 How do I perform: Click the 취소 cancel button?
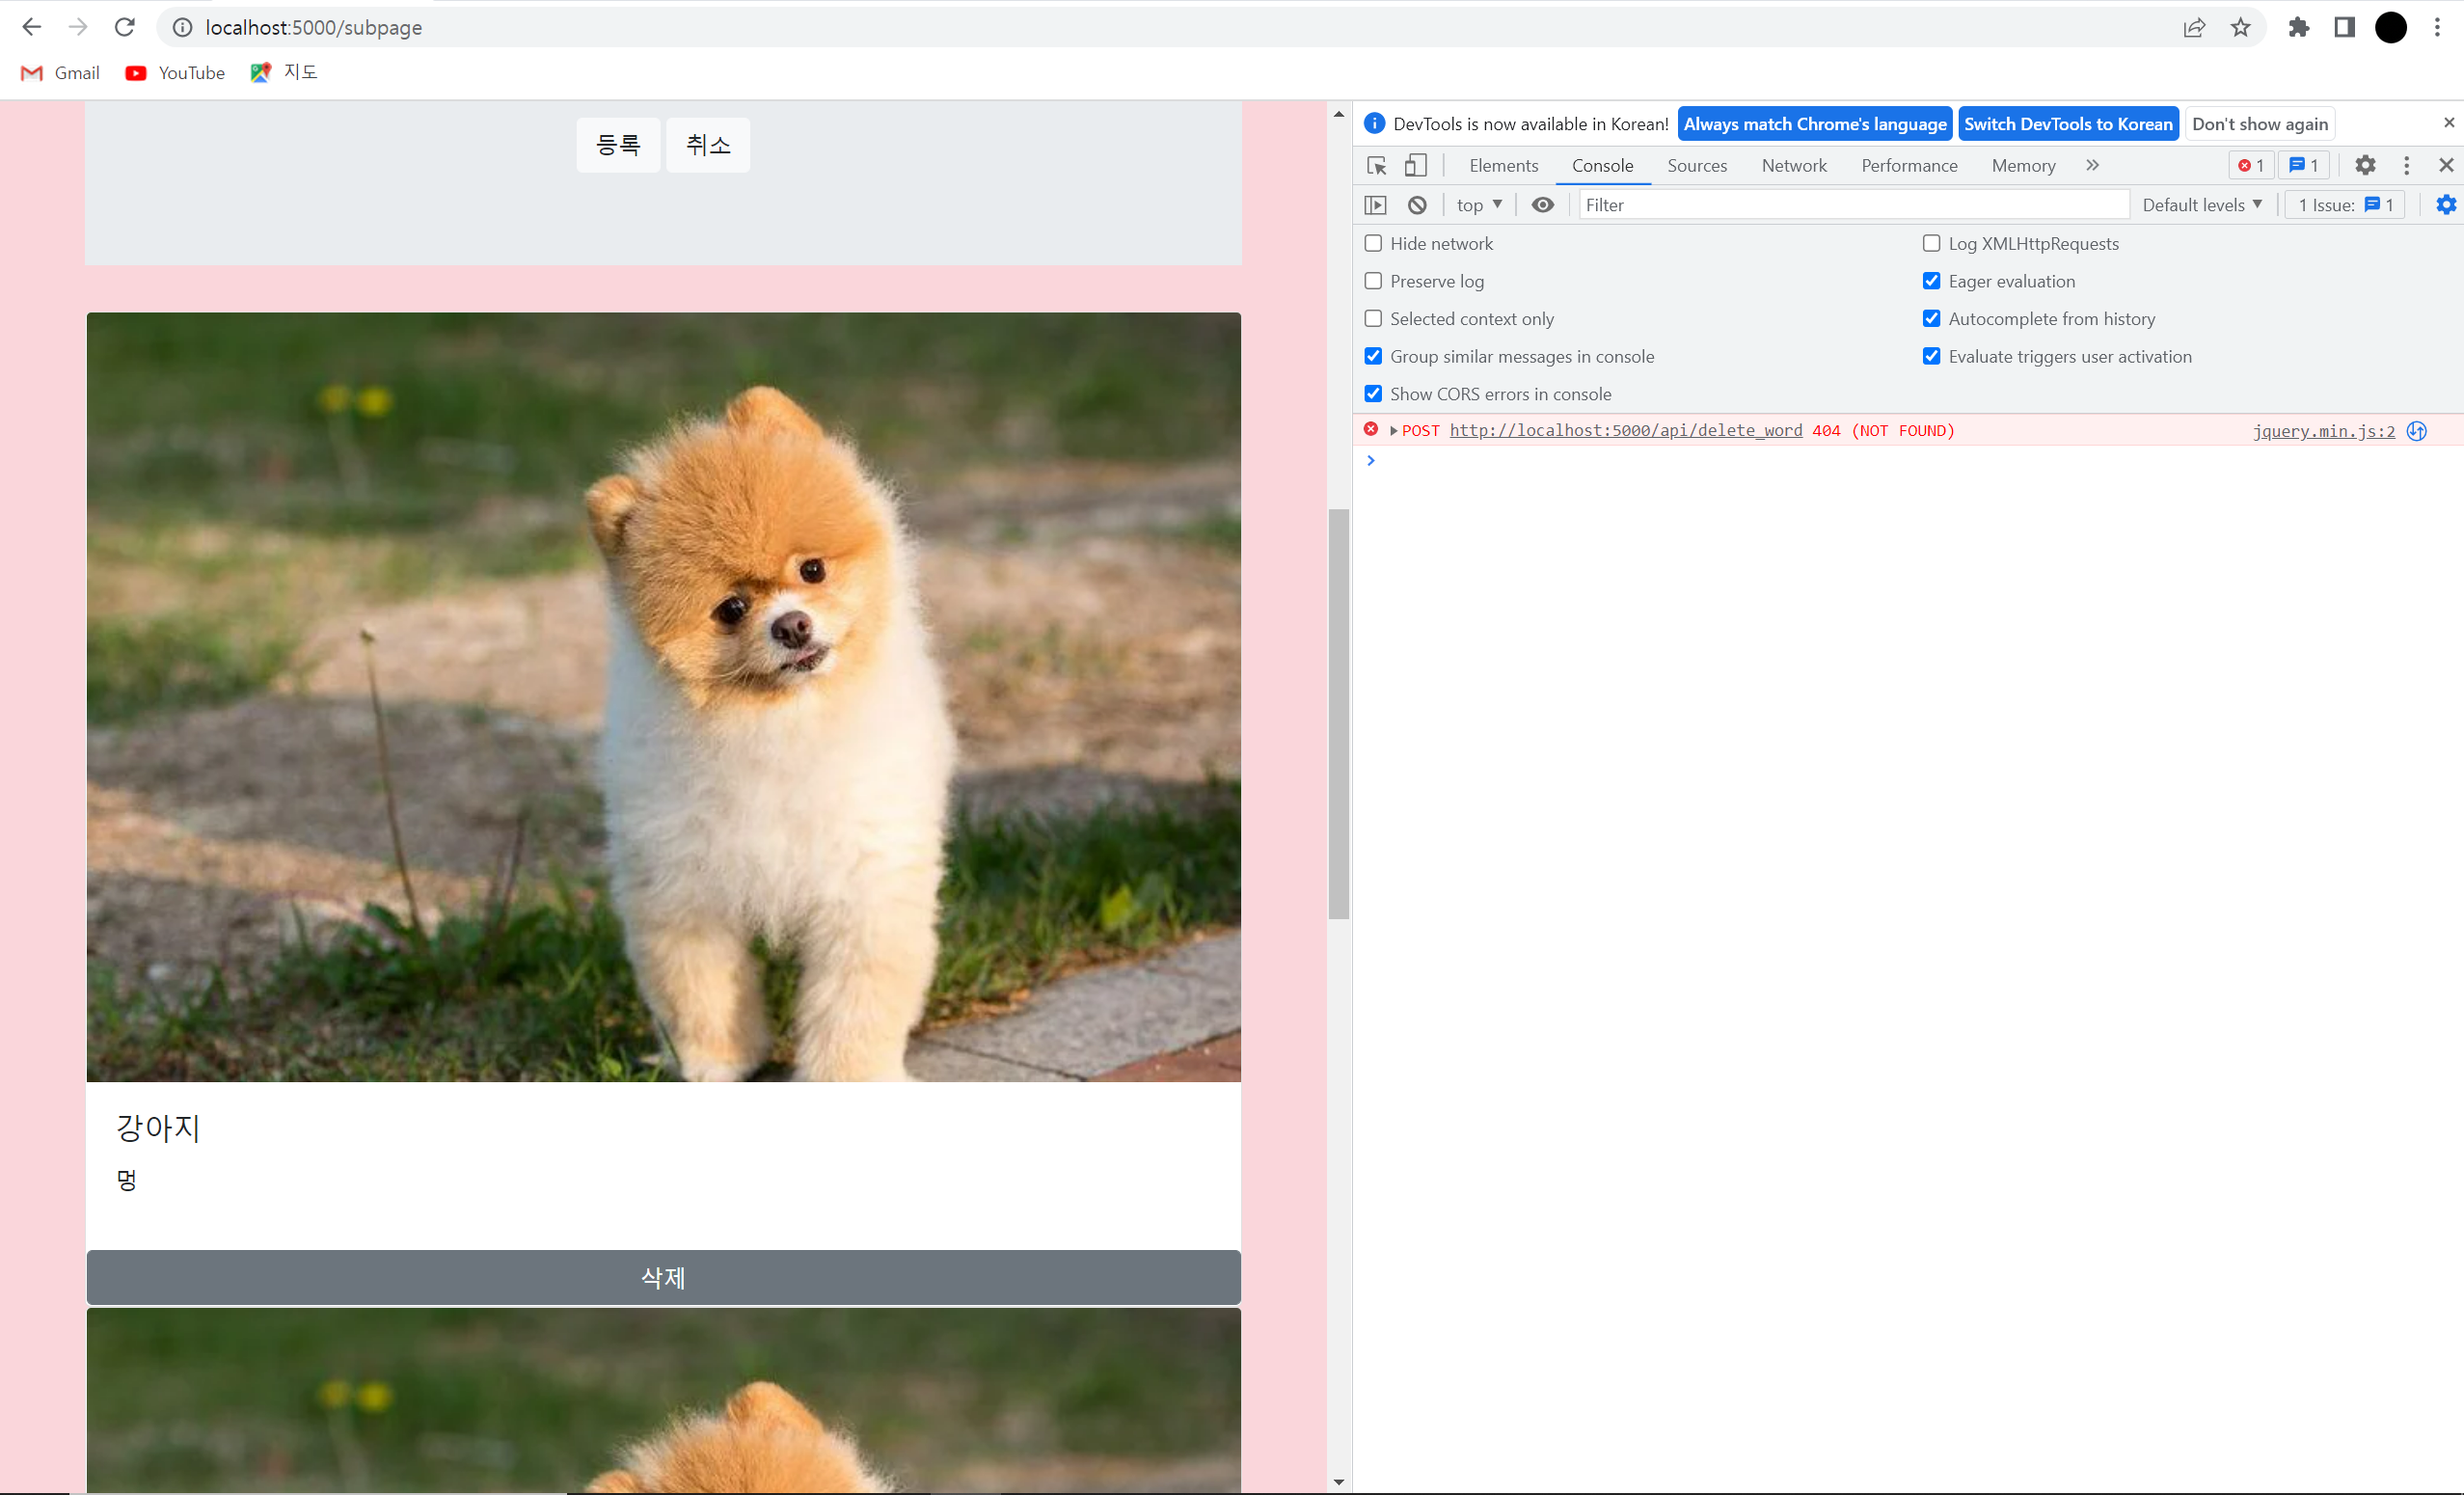pos(708,145)
